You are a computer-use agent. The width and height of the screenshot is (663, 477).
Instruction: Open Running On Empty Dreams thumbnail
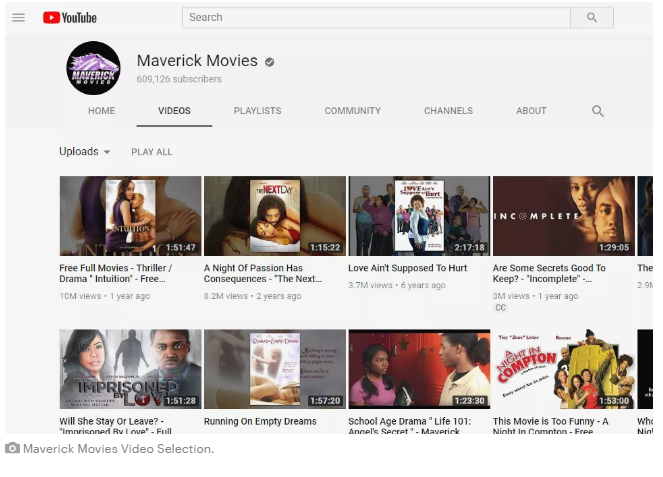275,369
